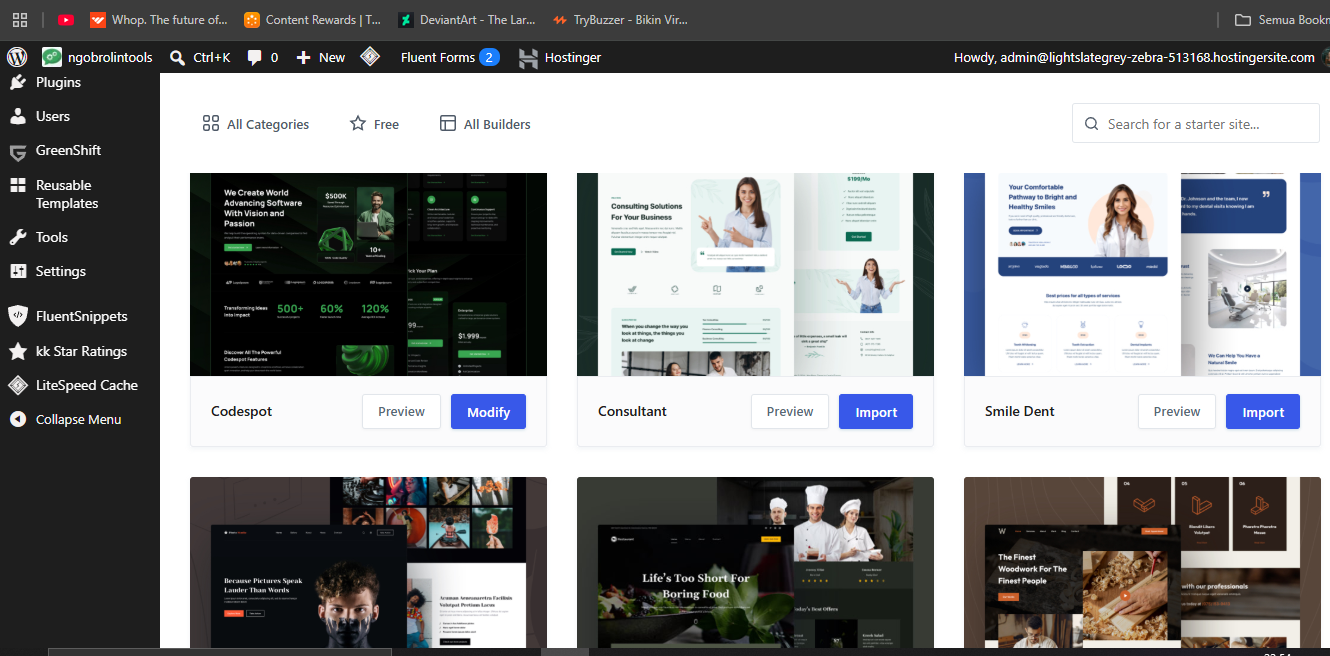1330x656 pixels.
Task: Import the Smile Dent template
Action: (1263, 411)
